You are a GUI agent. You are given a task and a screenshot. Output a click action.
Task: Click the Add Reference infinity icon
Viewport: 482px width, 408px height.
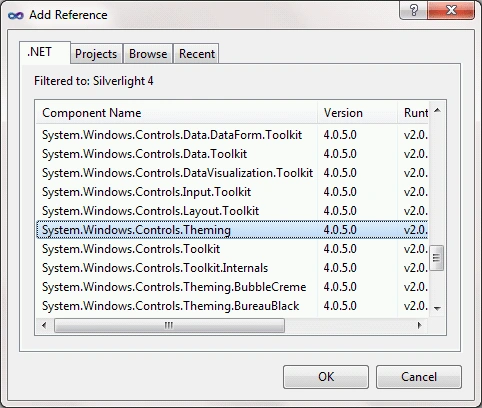[x=16, y=16]
